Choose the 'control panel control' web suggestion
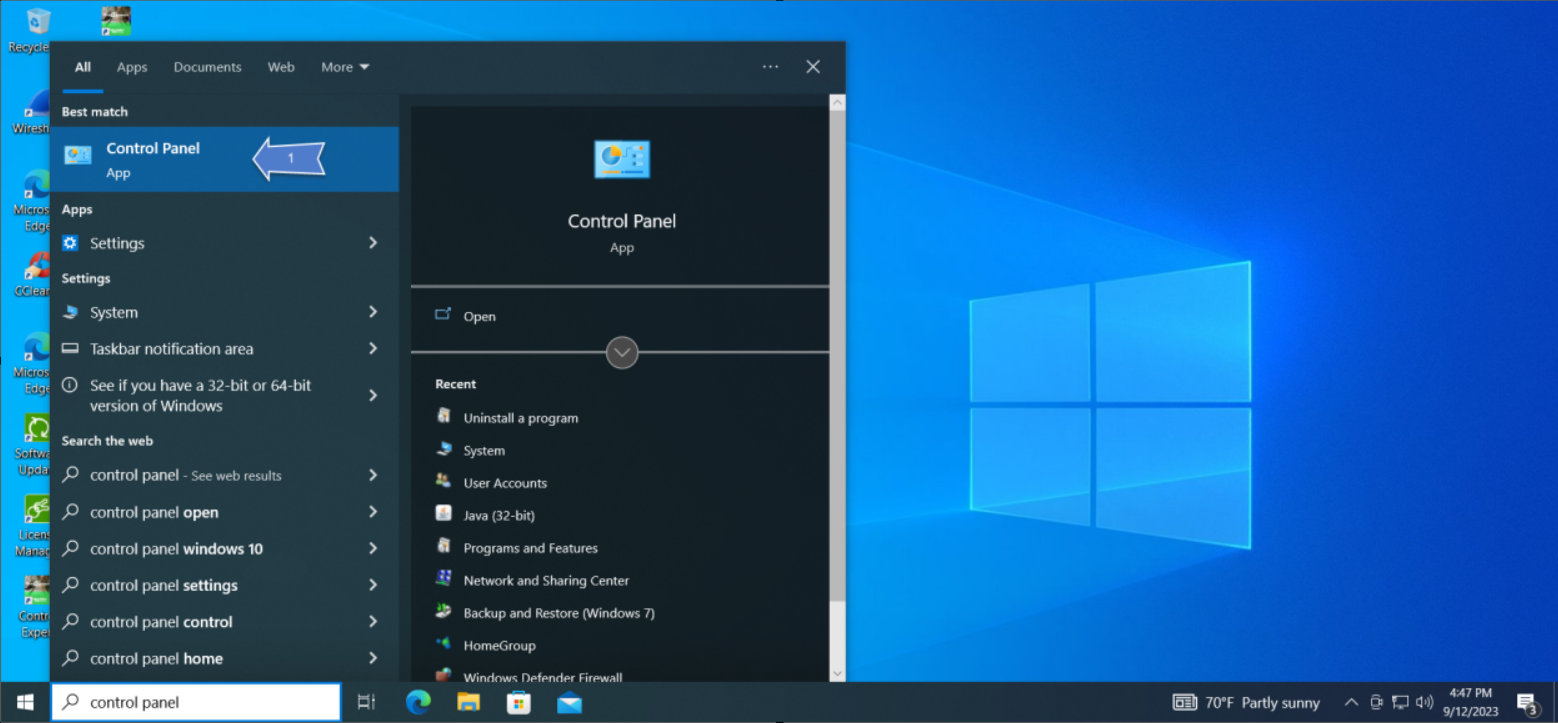Viewport: 1558px width, 723px height. pyautogui.click(x=224, y=622)
